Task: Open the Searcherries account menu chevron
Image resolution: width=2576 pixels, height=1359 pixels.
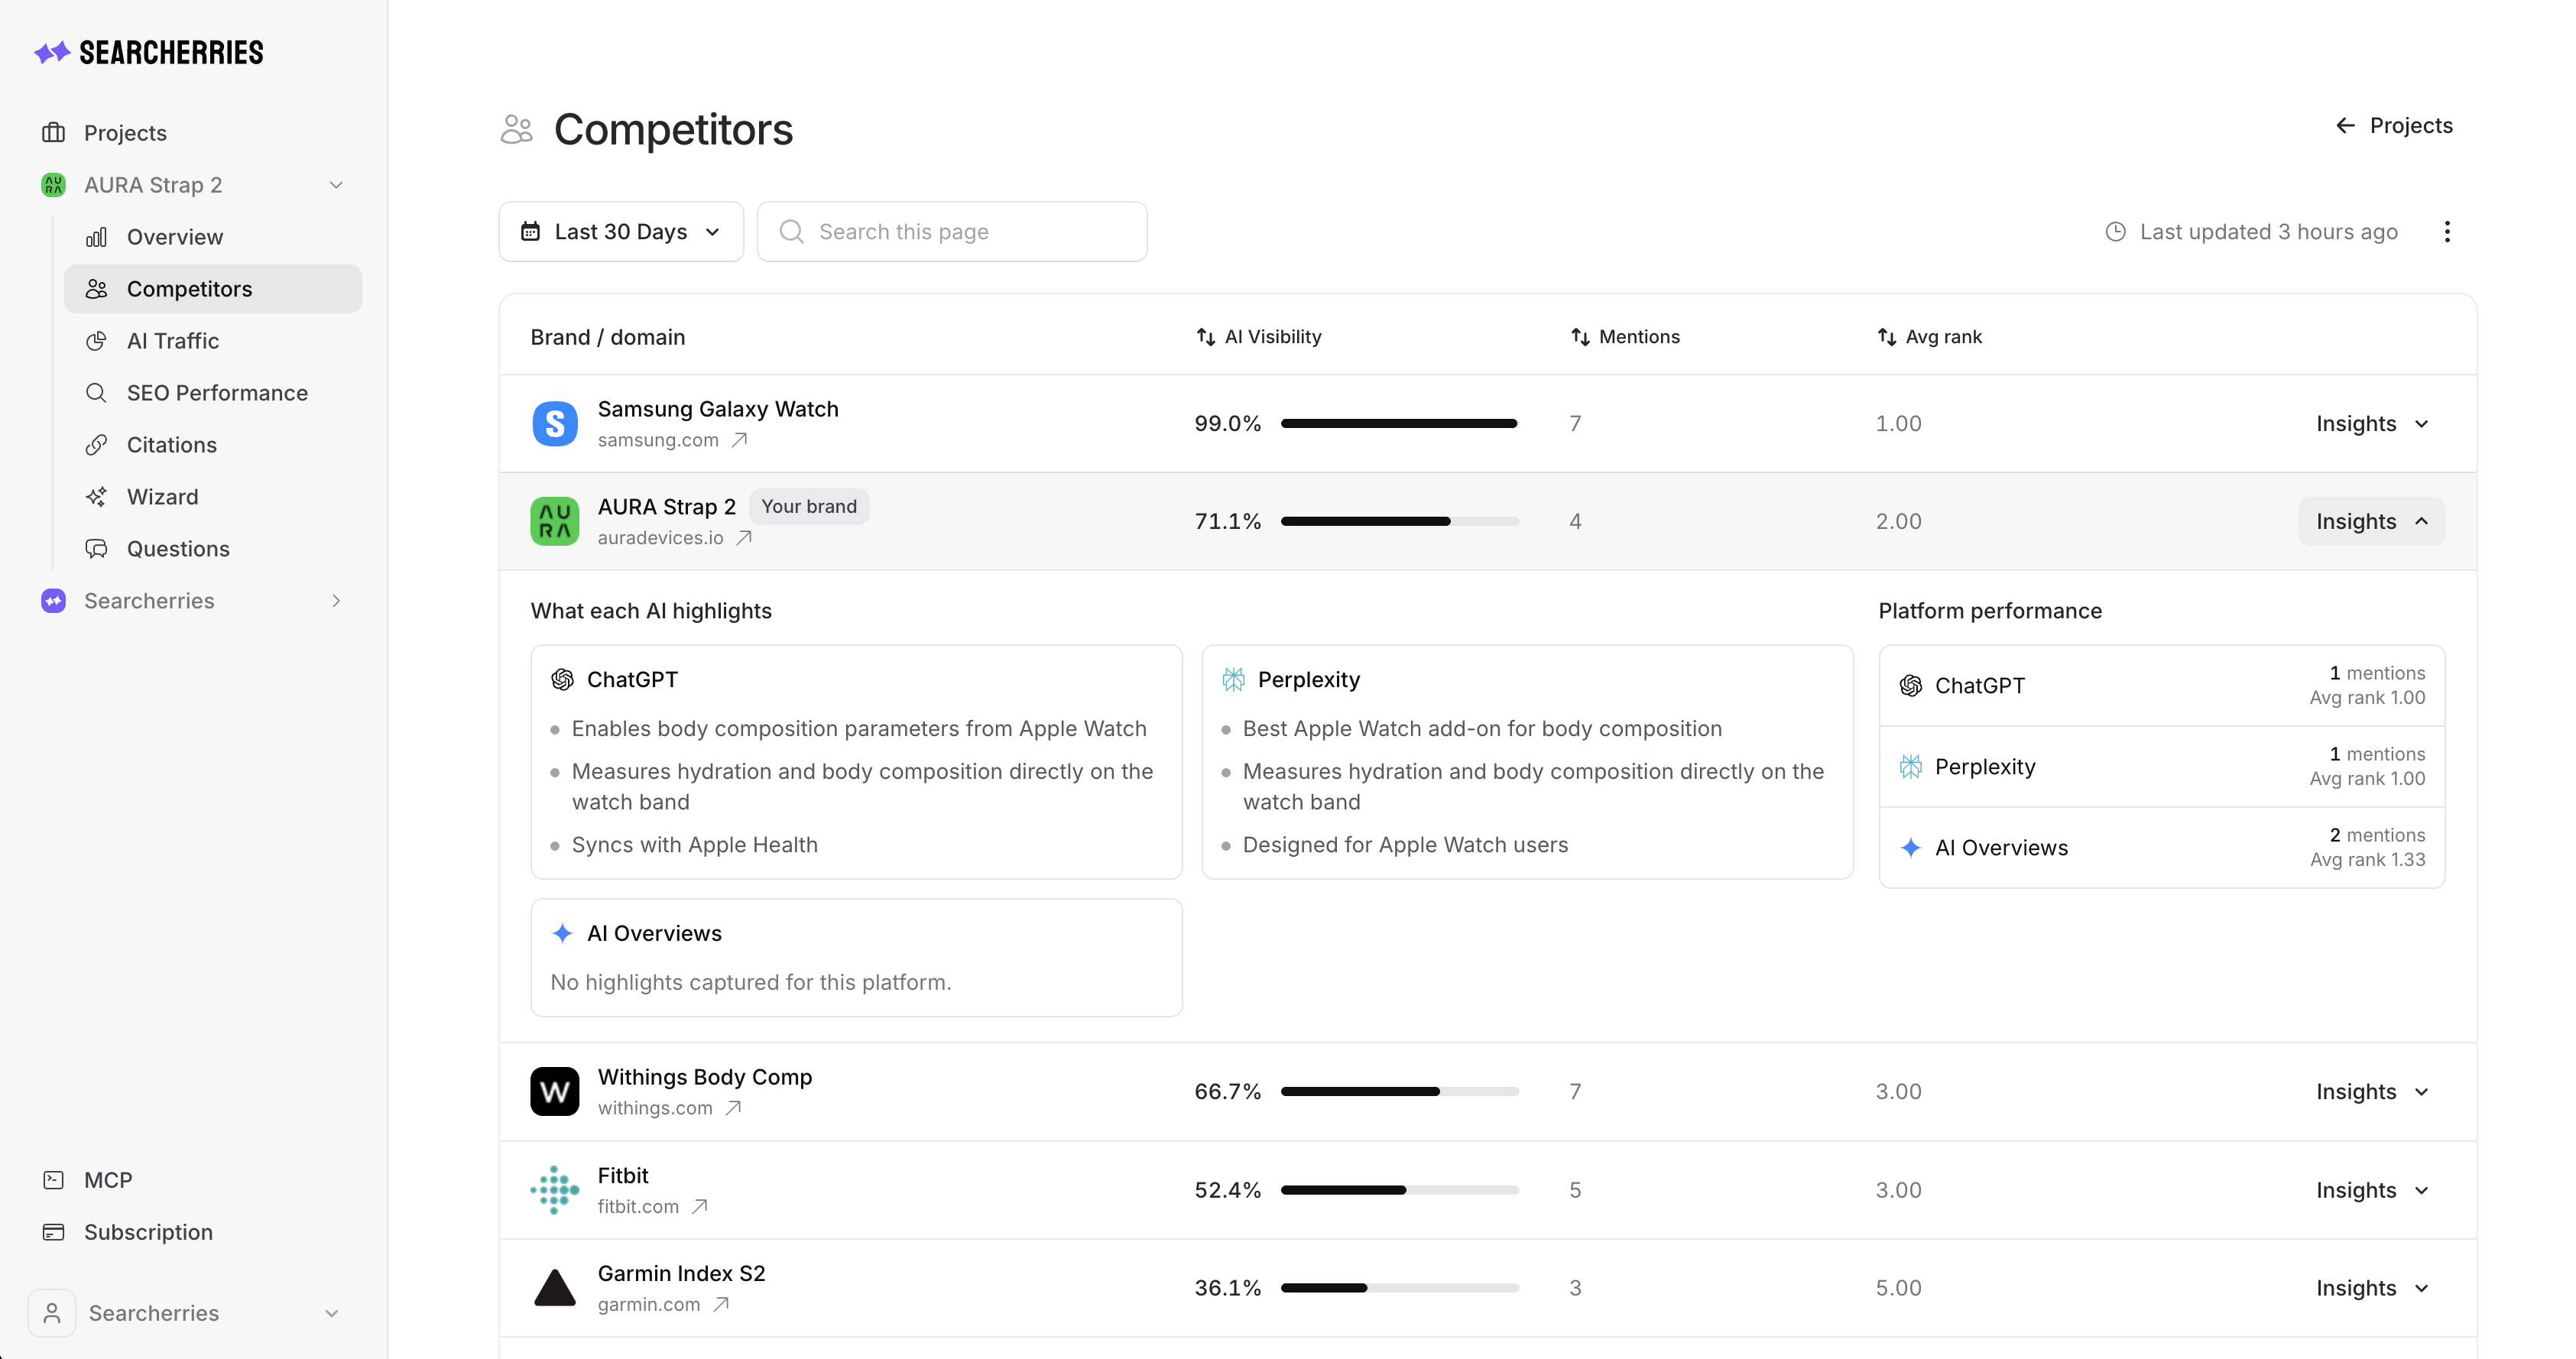Action: pyautogui.click(x=332, y=1313)
